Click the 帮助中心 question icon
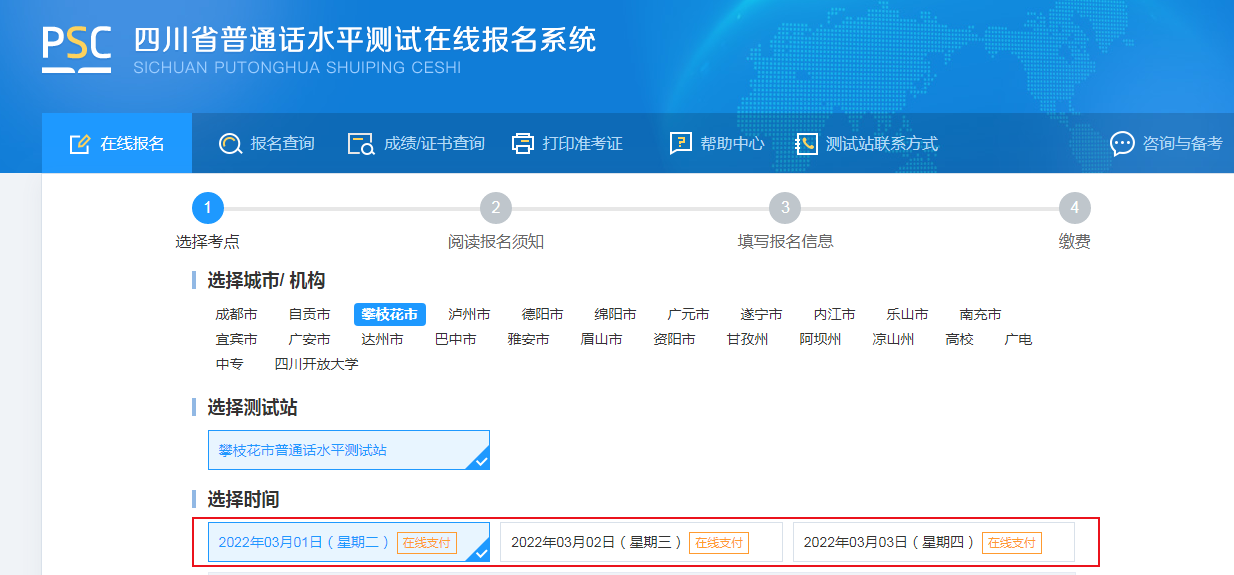 coord(680,144)
